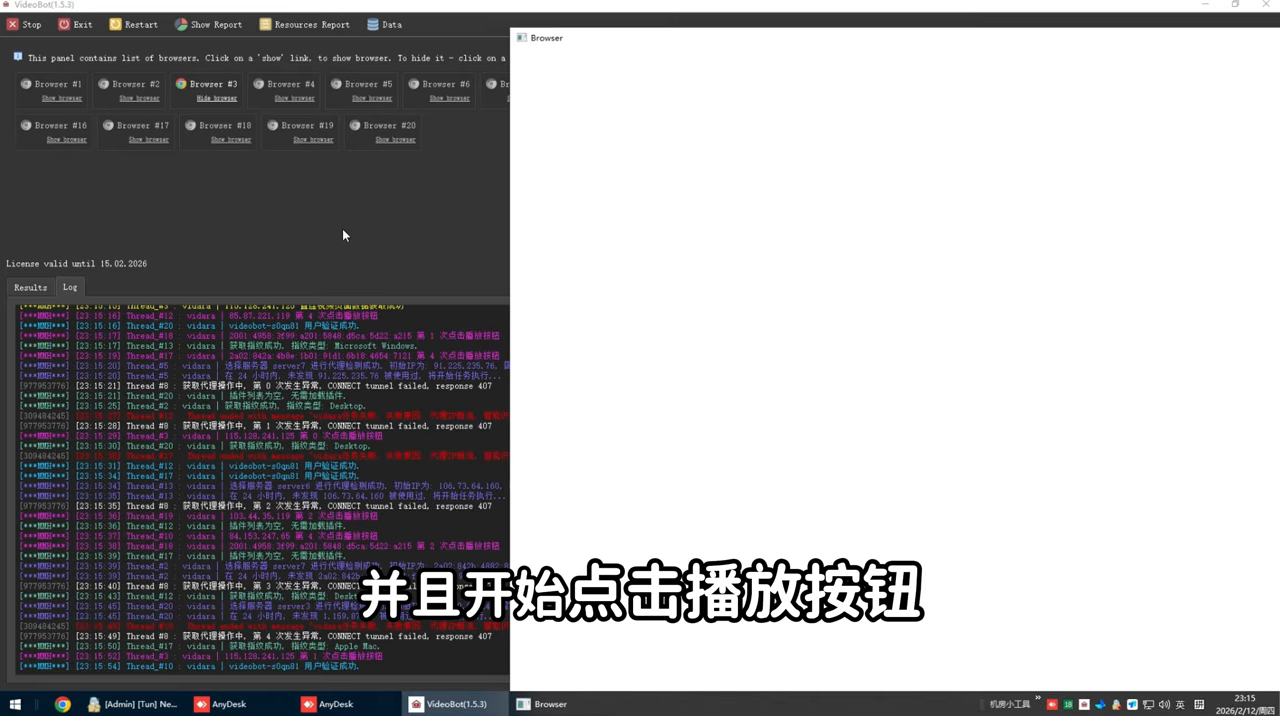Click the Browser #18 globe icon

[x=190, y=125]
